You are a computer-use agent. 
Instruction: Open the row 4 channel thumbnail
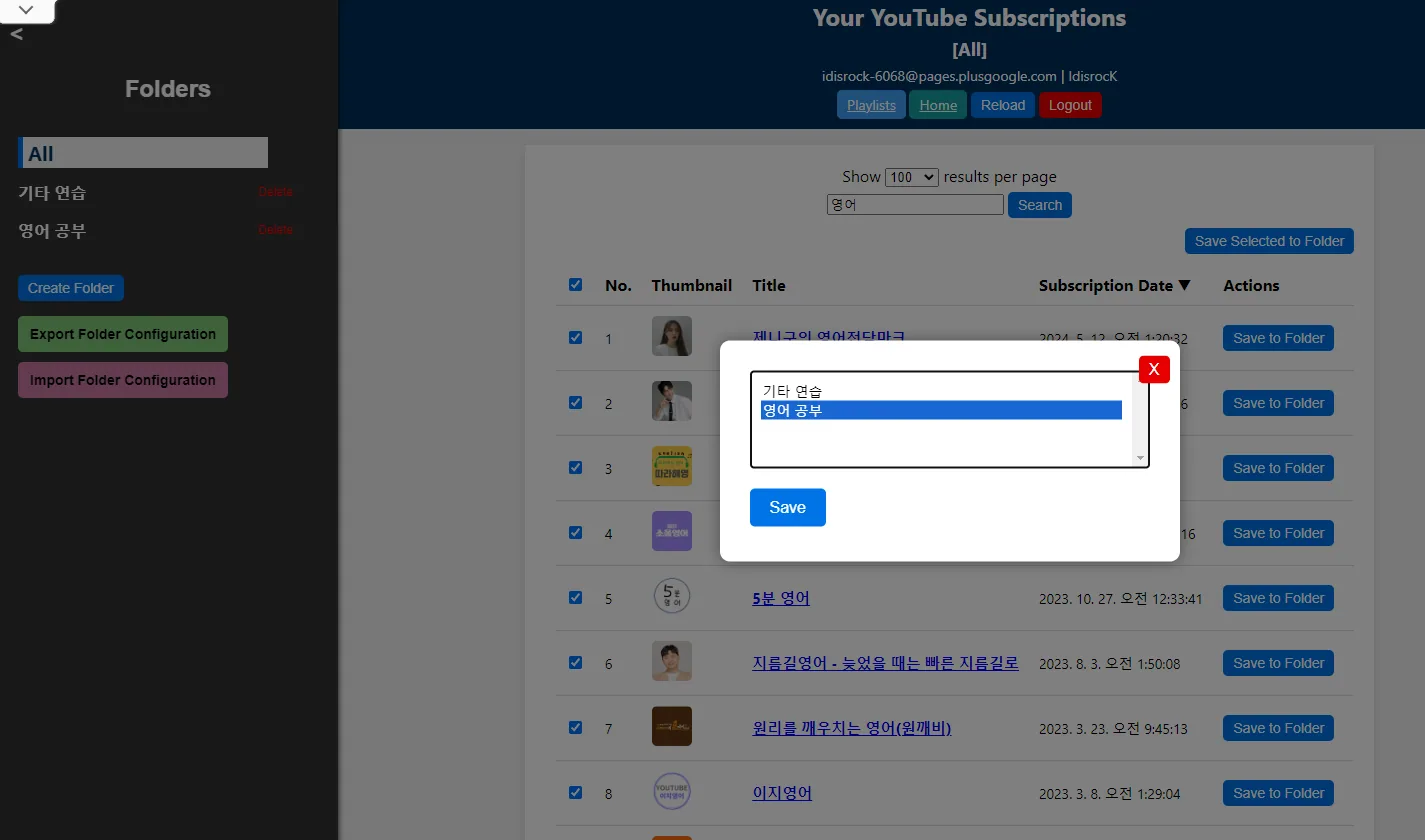pos(672,532)
